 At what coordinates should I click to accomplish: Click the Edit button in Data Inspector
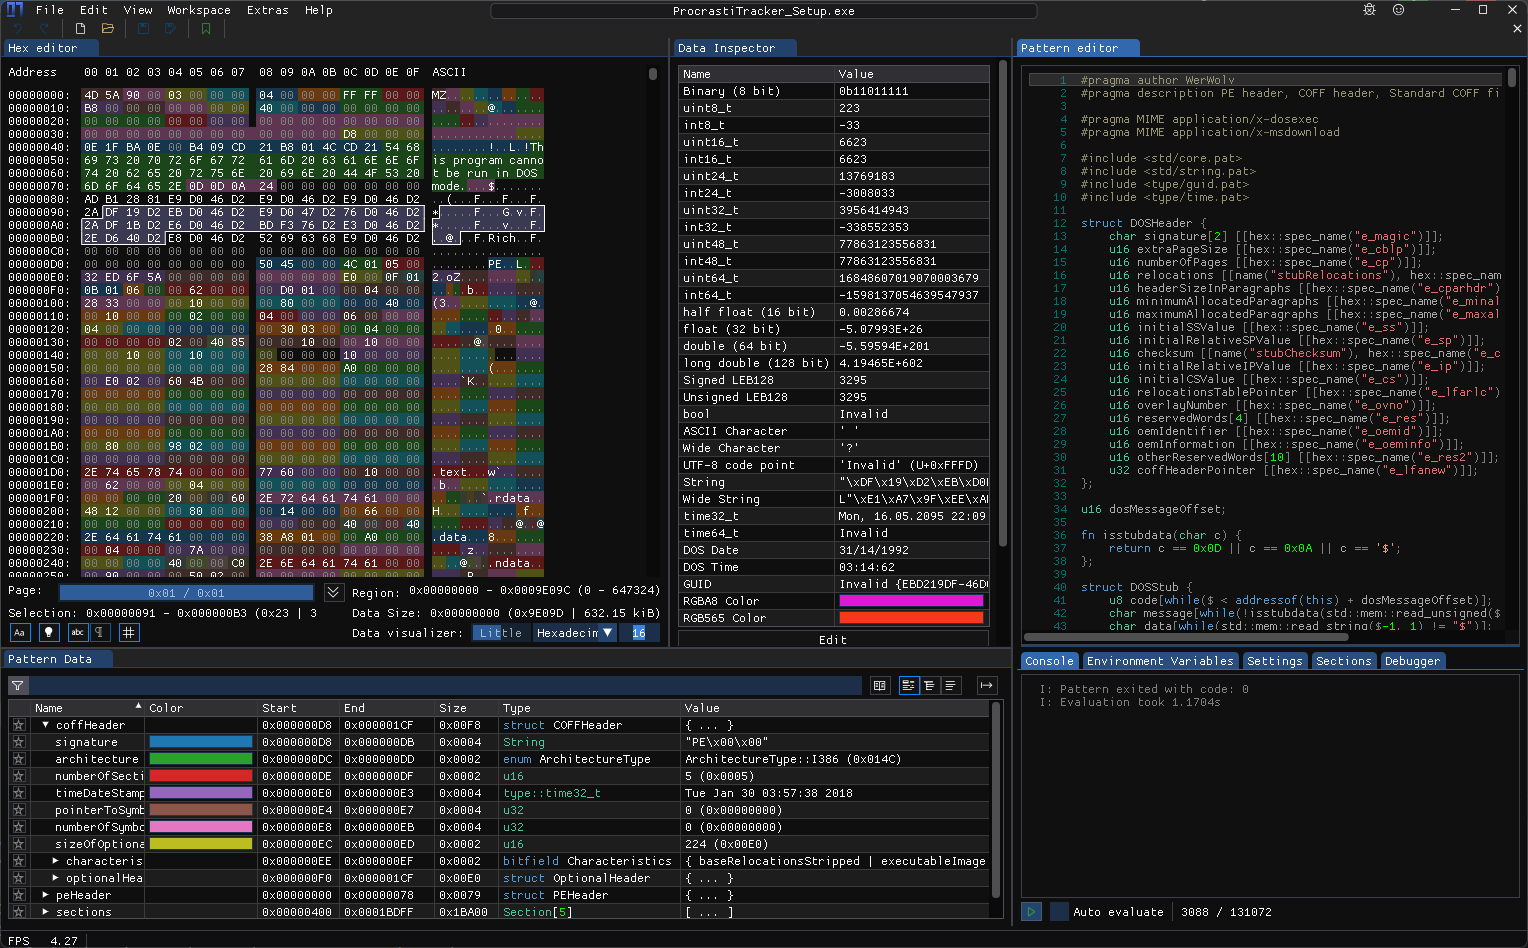832,639
